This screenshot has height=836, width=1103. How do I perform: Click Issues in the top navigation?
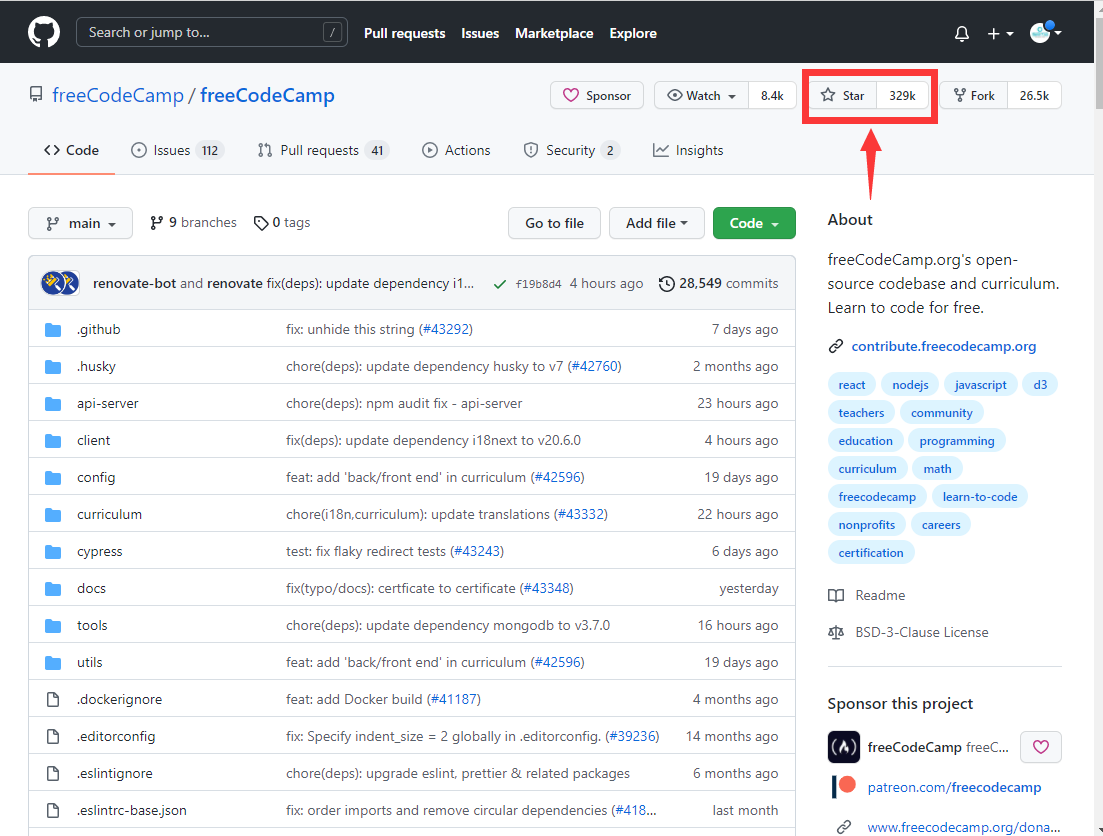tap(480, 33)
